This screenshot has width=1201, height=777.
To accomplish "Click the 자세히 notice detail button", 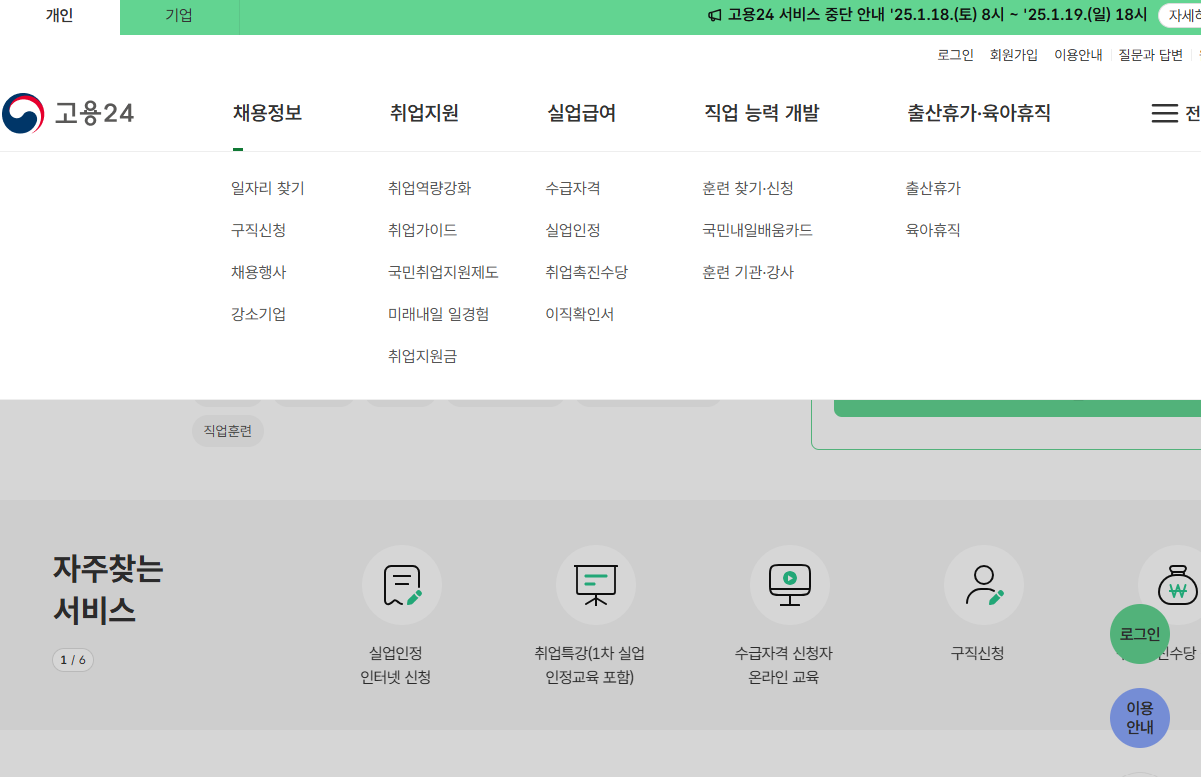I will tap(1184, 16).
